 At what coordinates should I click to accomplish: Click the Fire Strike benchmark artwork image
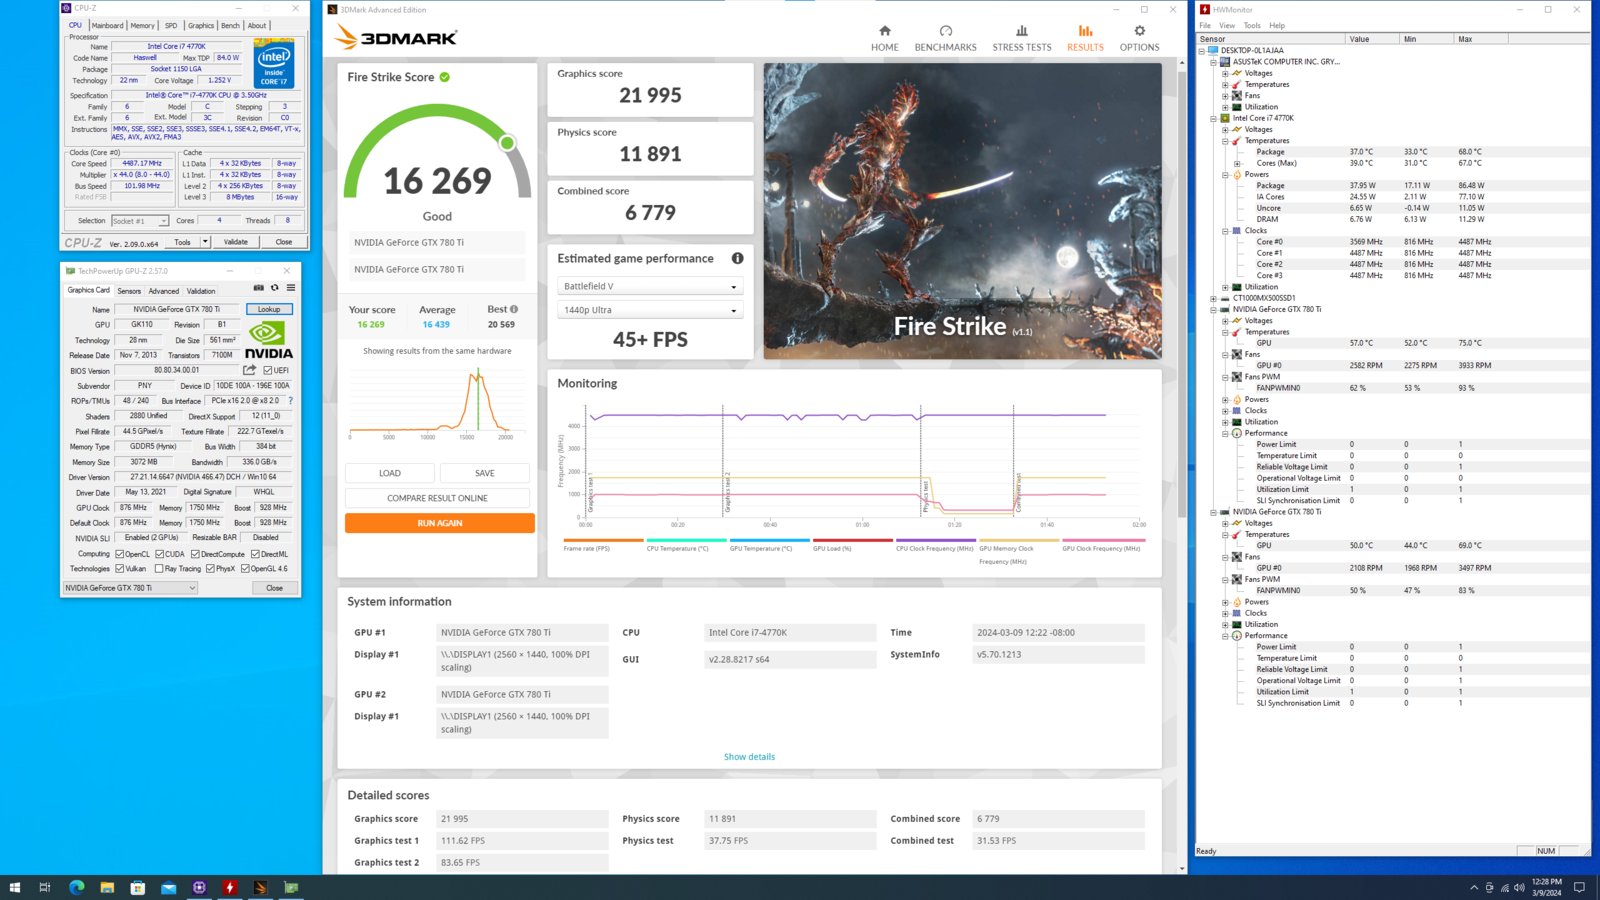(962, 211)
